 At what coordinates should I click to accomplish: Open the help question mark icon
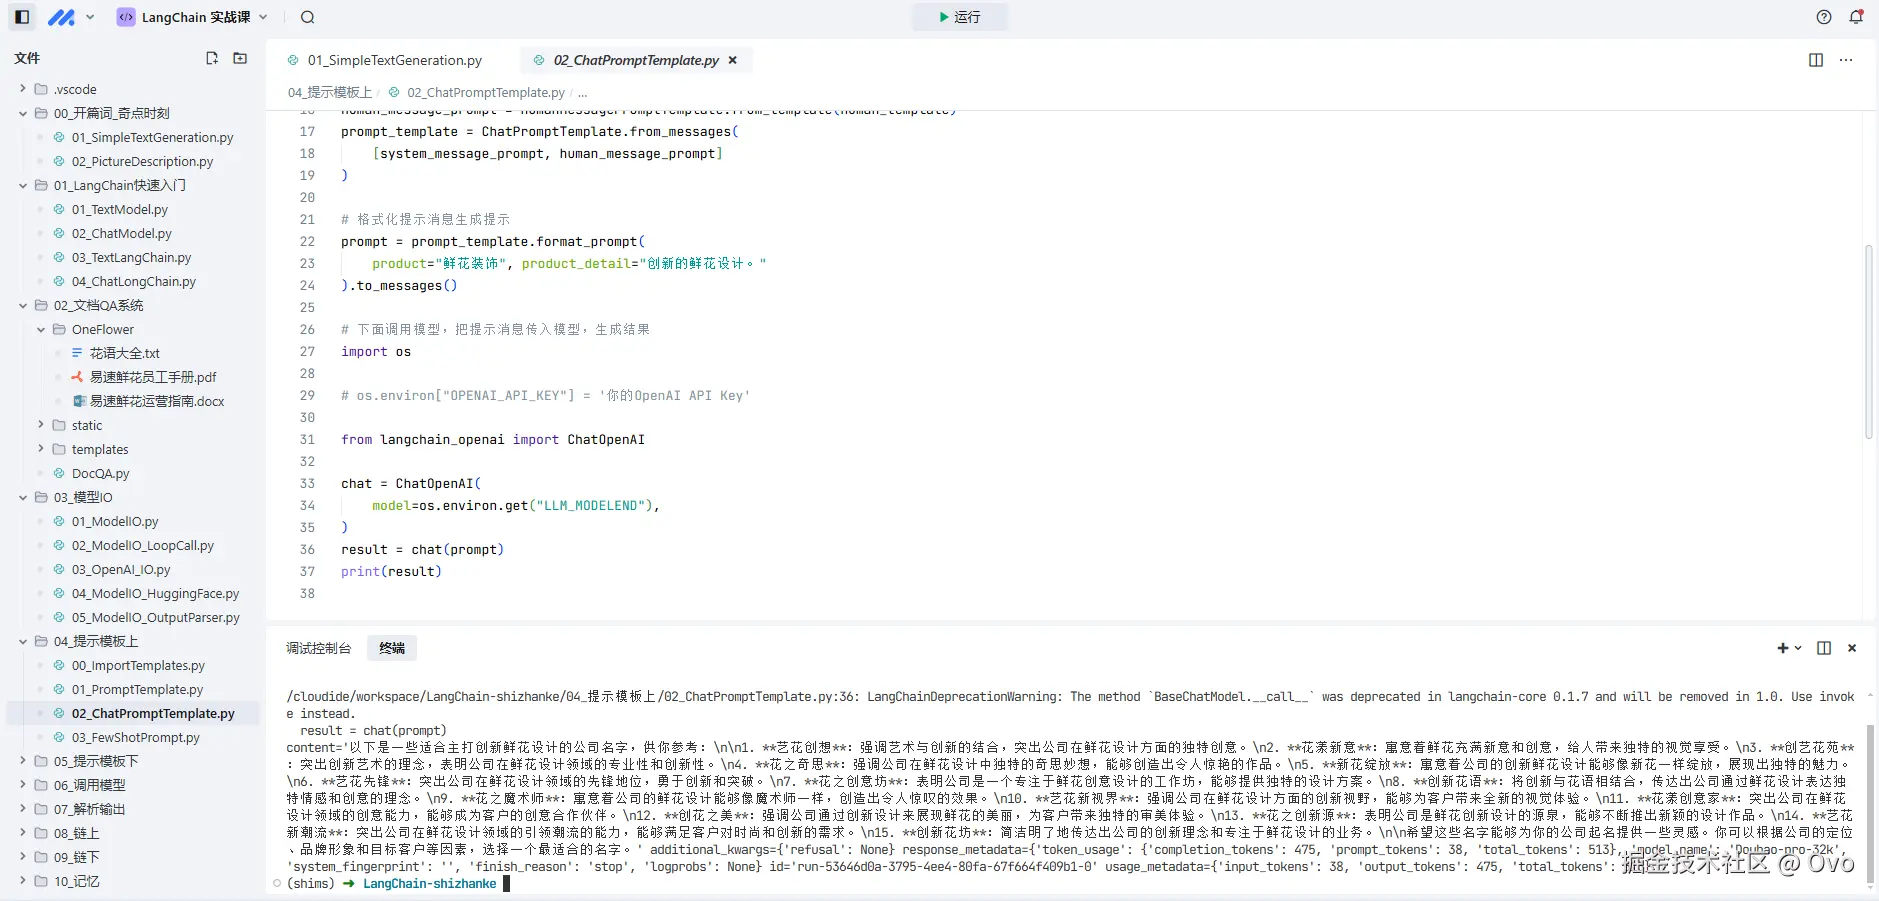tap(1824, 17)
